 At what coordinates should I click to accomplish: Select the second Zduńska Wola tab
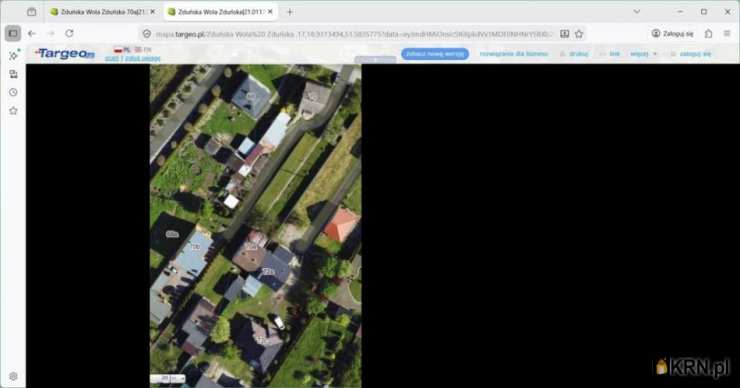[x=221, y=12]
